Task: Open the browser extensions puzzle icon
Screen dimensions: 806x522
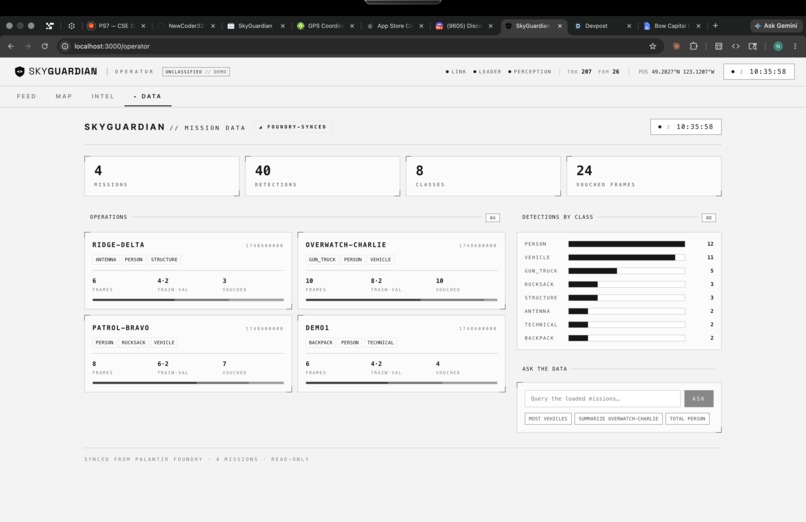Action: [x=693, y=46]
